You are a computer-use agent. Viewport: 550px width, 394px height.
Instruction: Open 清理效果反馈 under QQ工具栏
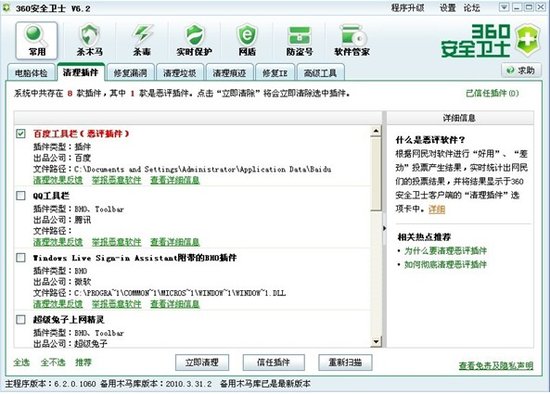58,242
